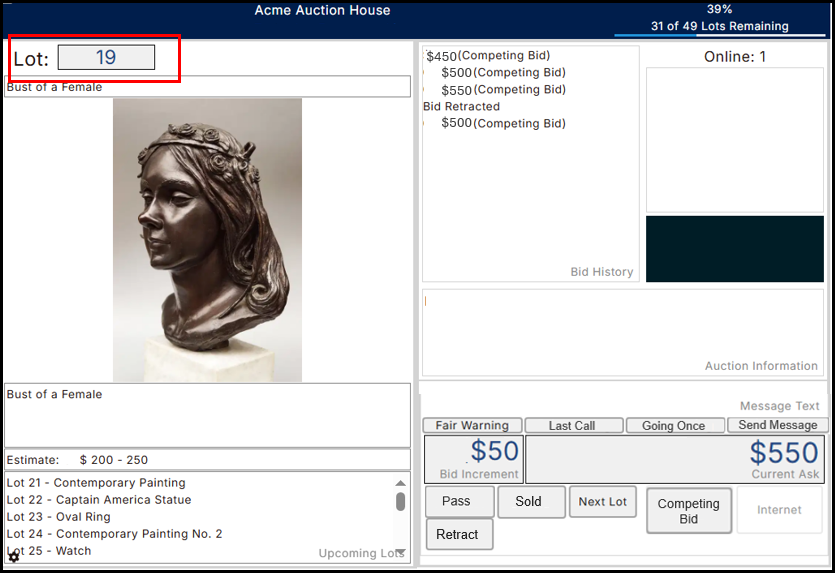
Task: Click the Lot number field showing 19
Action: (106, 57)
